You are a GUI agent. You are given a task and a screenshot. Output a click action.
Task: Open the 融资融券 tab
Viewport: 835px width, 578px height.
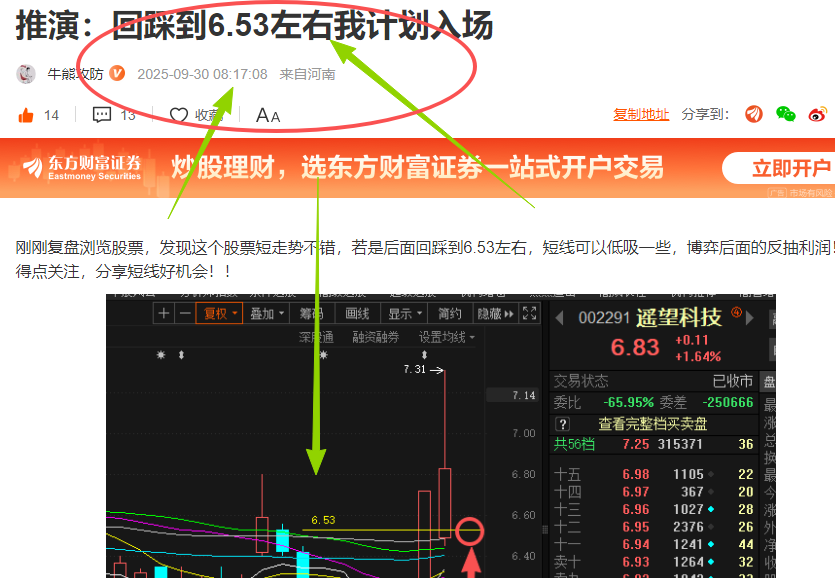click(375, 337)
